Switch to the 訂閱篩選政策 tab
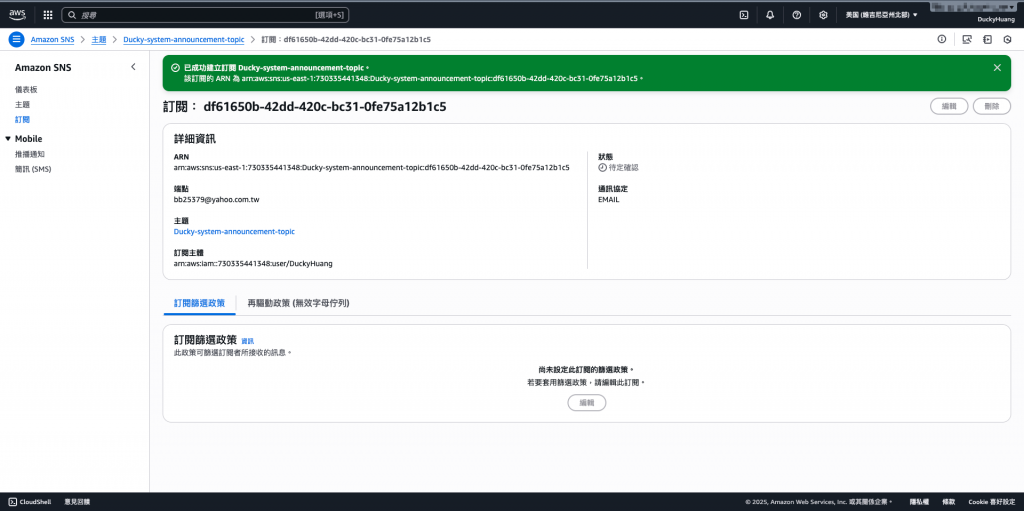The image size is (1024, 511). point(199,303)
